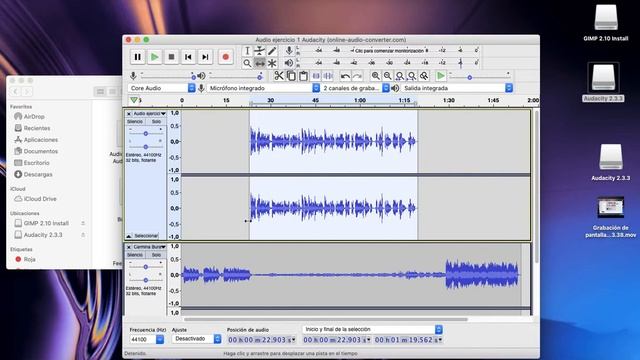
Task: Open the Inicio y final de la selección dropdown
Action: click(x=373, y=329)
